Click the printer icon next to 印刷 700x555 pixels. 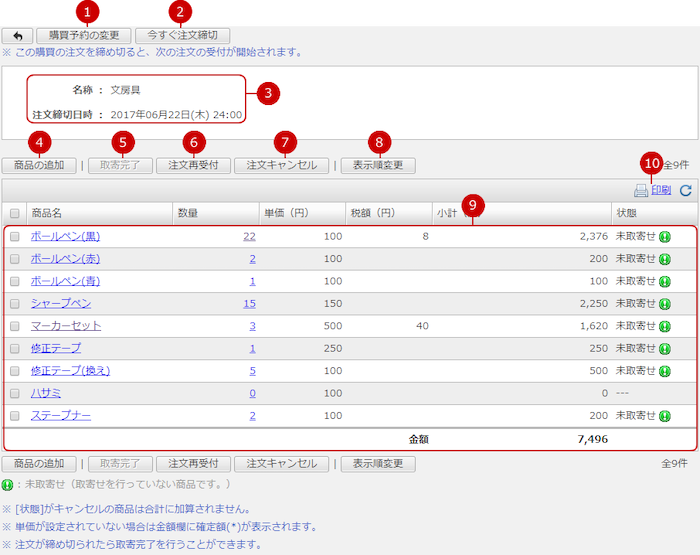[x=640, y=190]
